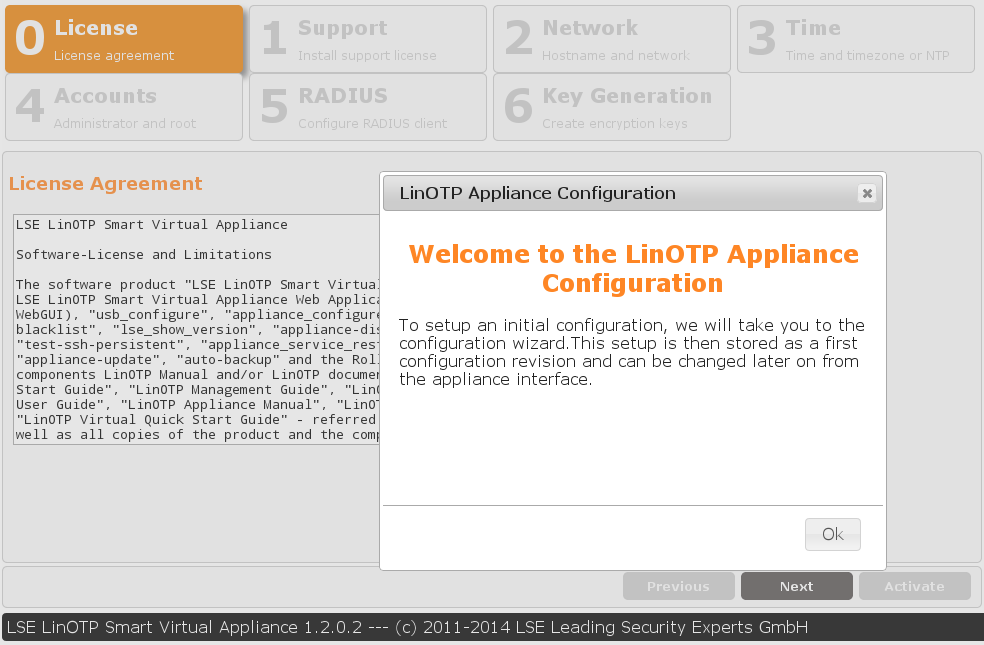
Task: Switch to the Key Generation step
Action: [612, 107]
